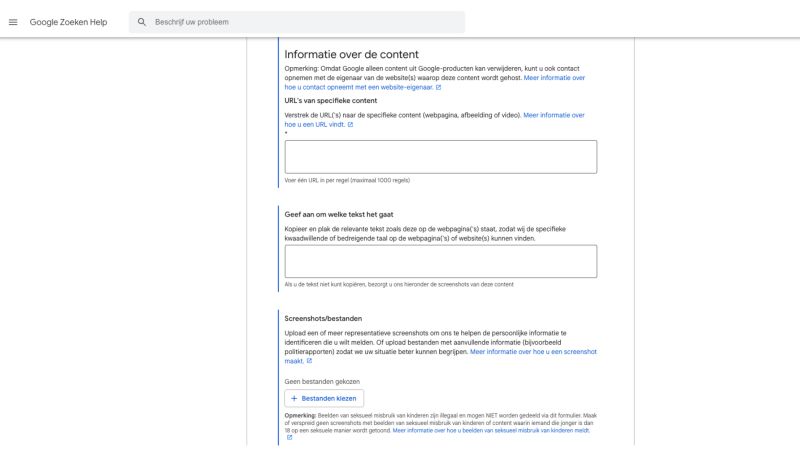Click the plus icon on Bestanden kiezen
Image resolution: width=800 pixels, height=454 pixels.
tap(294, 398)
